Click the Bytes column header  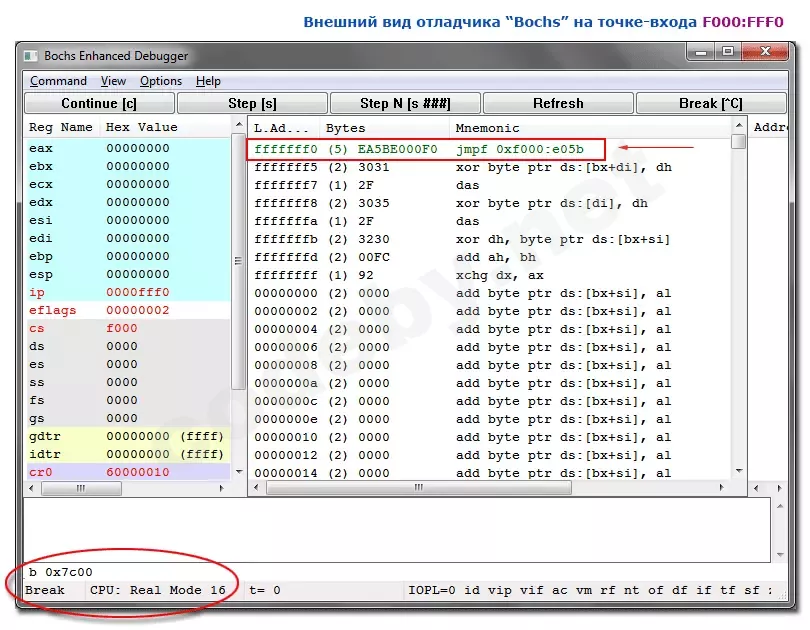point(345,128)
